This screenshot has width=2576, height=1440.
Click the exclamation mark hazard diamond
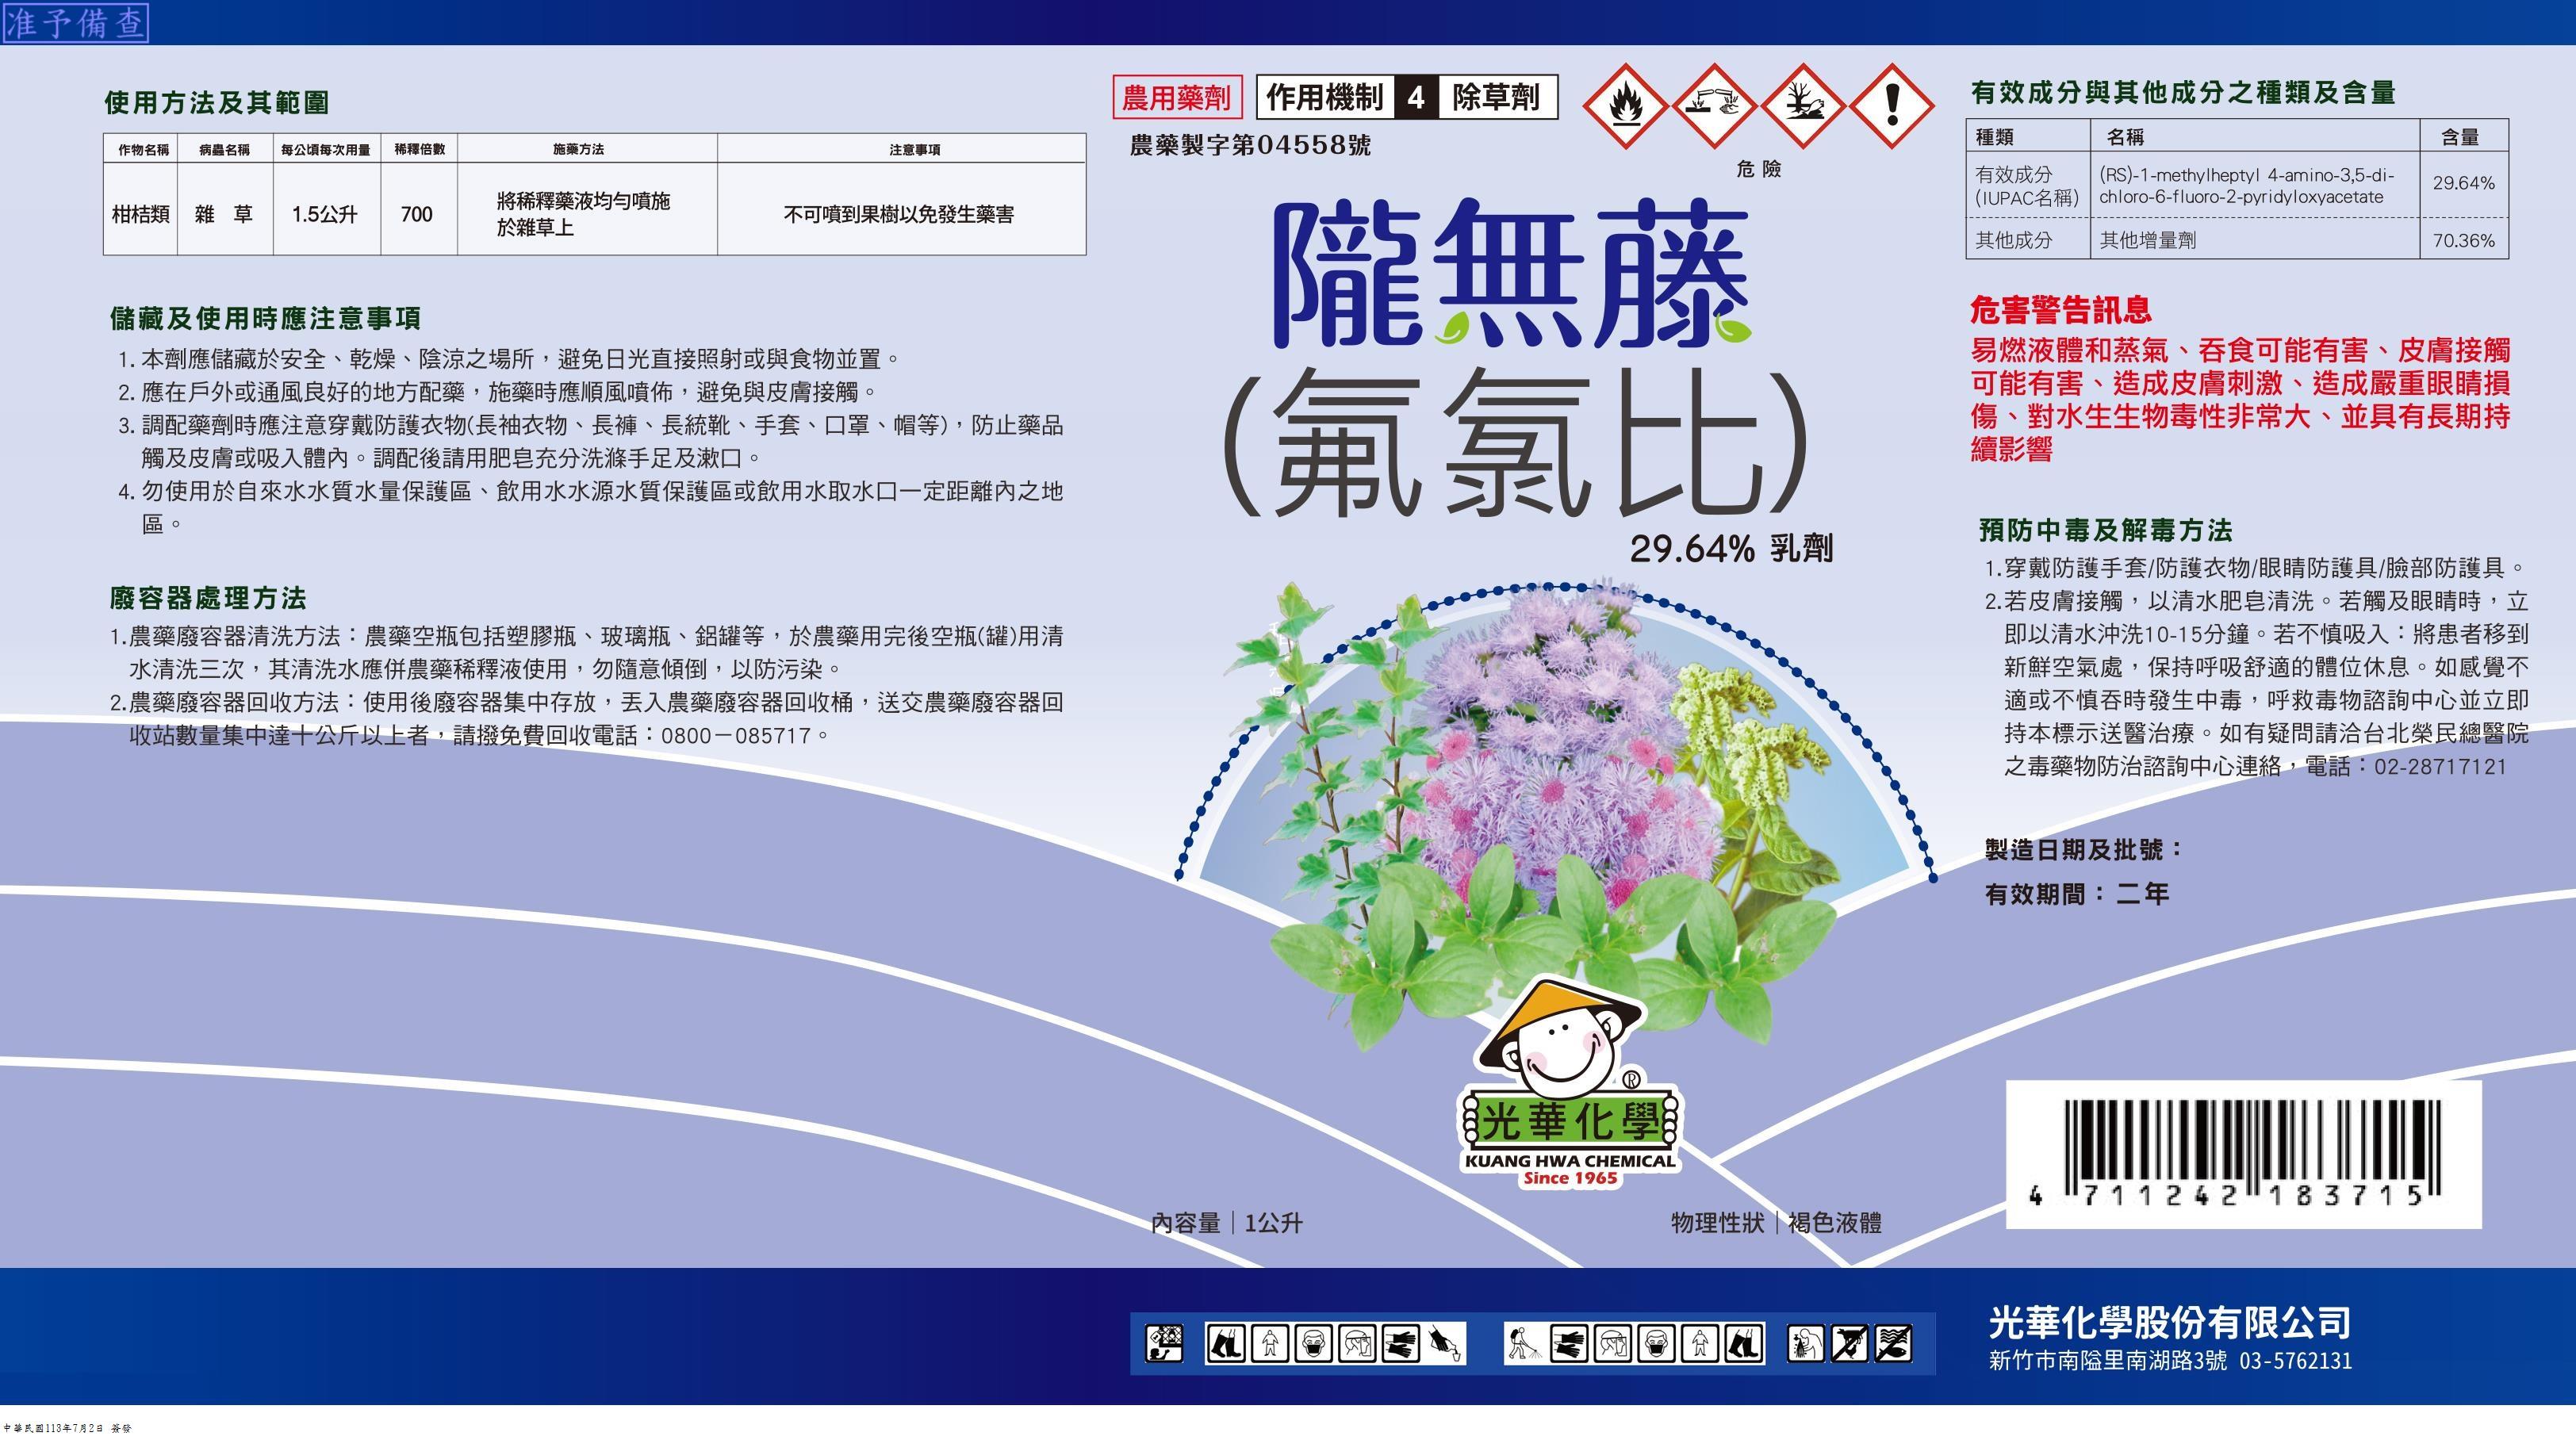click(1892, 106)
